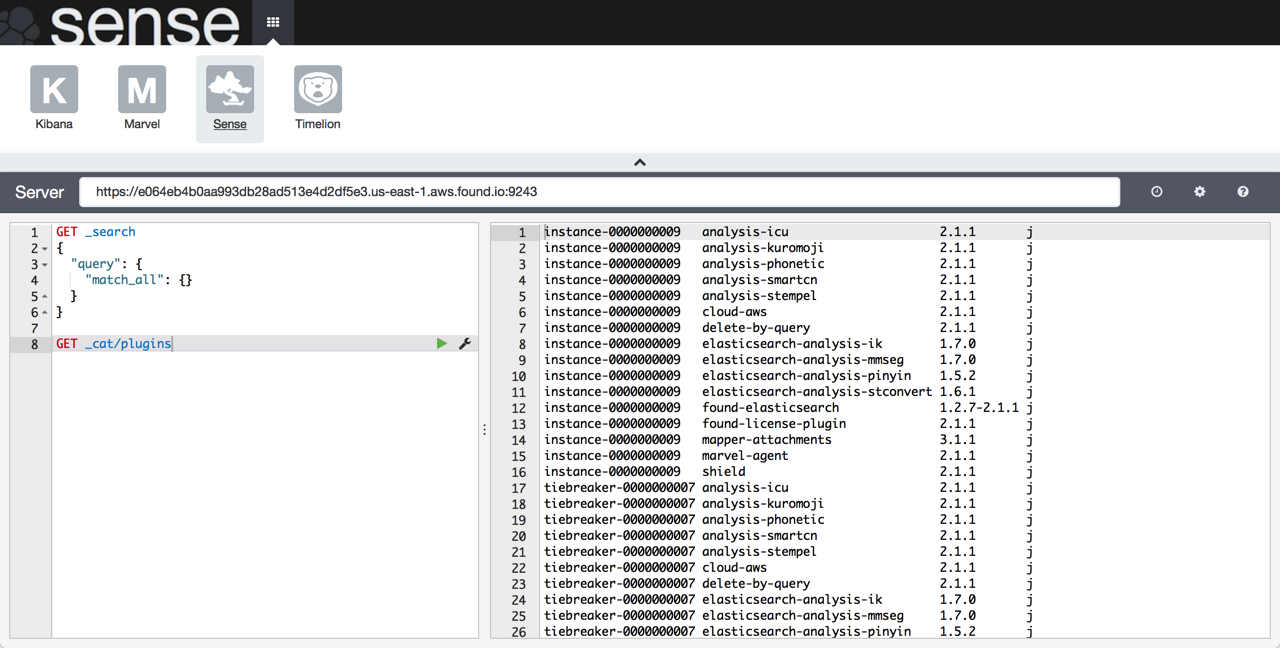Click instance row 'delete-by-query' in output
The width and height of the screenshot is (1280, 648).
[756, 328]
